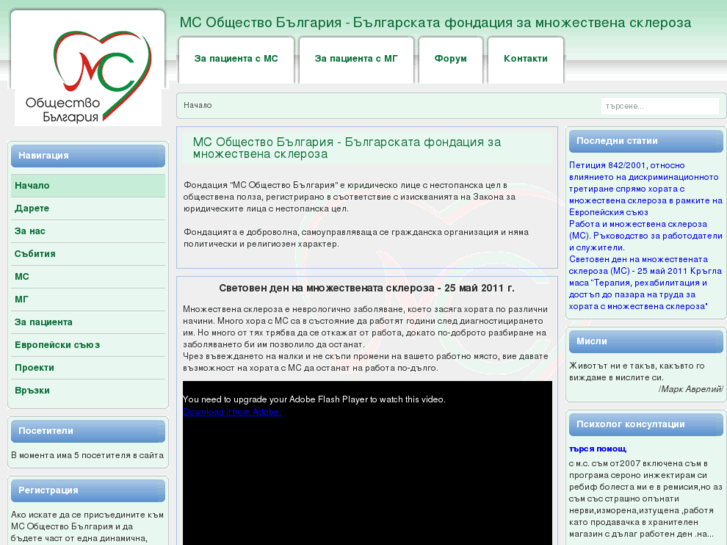Switch to the Форум tab
This screenshot has height=545, width=727.
450,59
